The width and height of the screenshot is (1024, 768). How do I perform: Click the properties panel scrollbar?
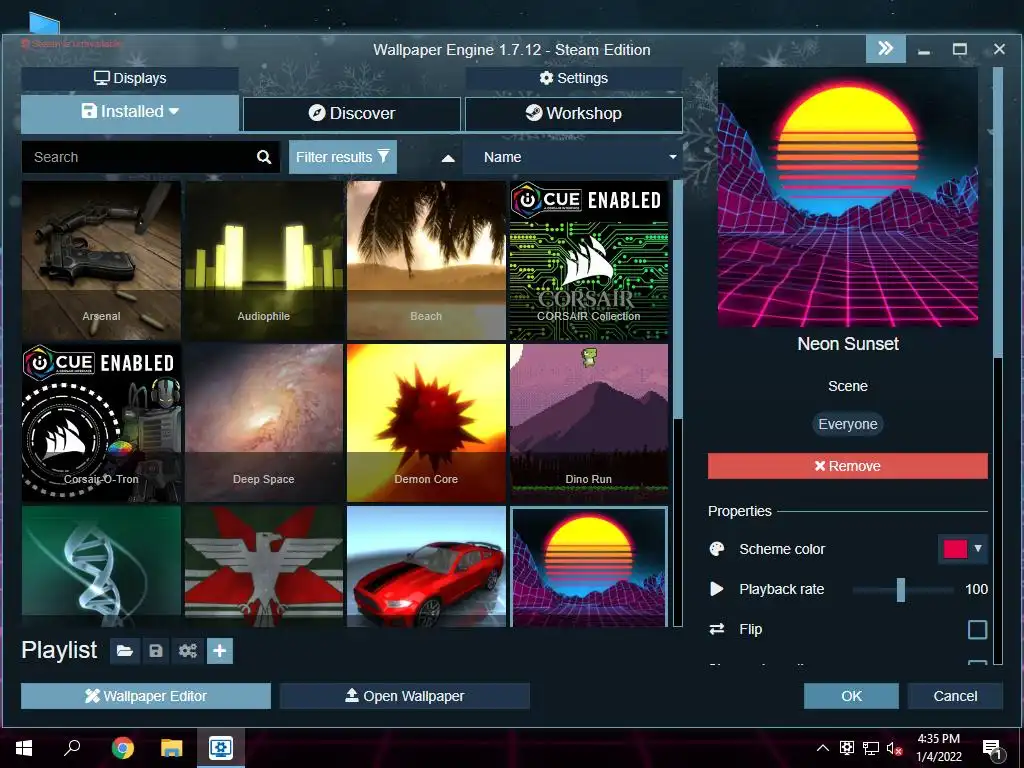997,212
